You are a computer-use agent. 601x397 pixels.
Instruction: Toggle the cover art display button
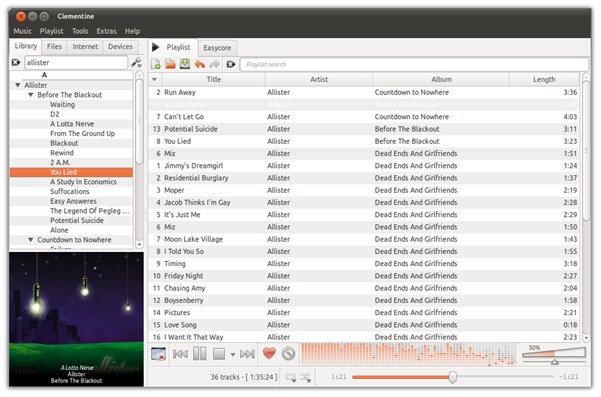pyautogui.click(x=158, y=354)
